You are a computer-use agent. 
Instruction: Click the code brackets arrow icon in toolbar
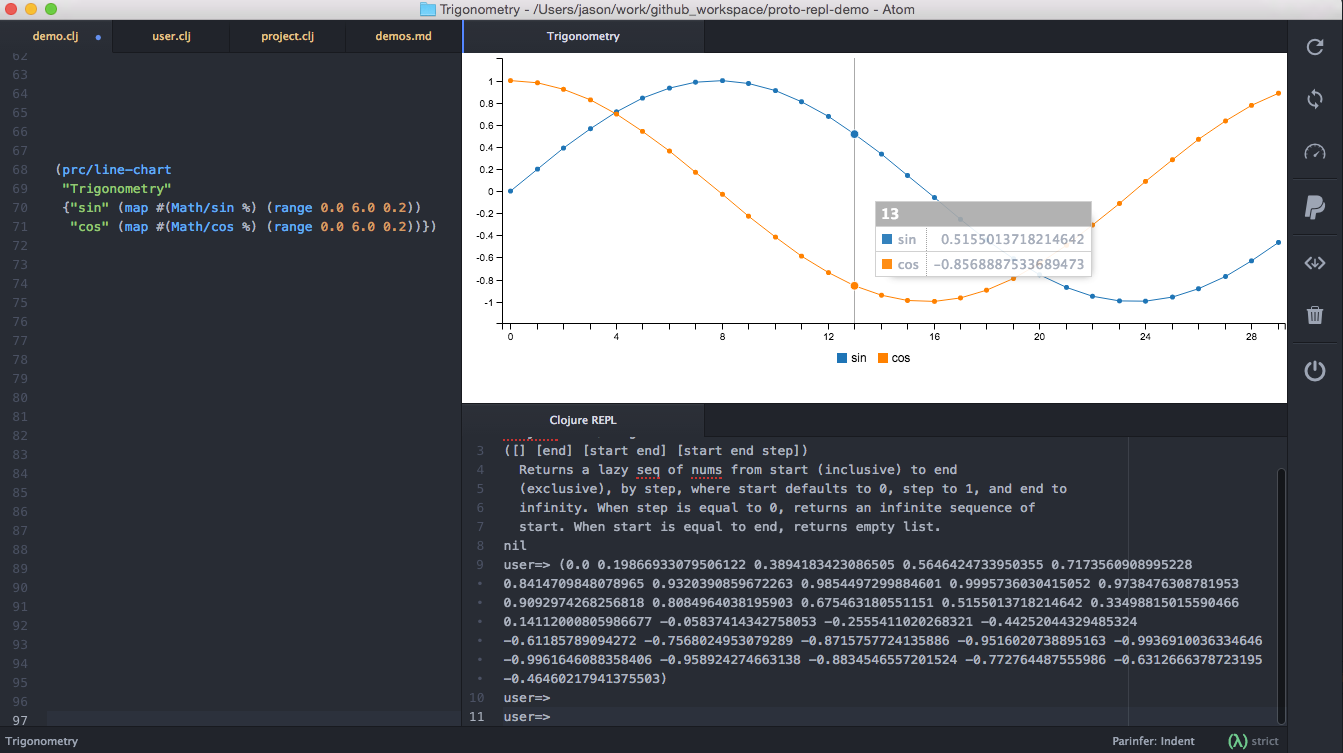(1315, 263)
